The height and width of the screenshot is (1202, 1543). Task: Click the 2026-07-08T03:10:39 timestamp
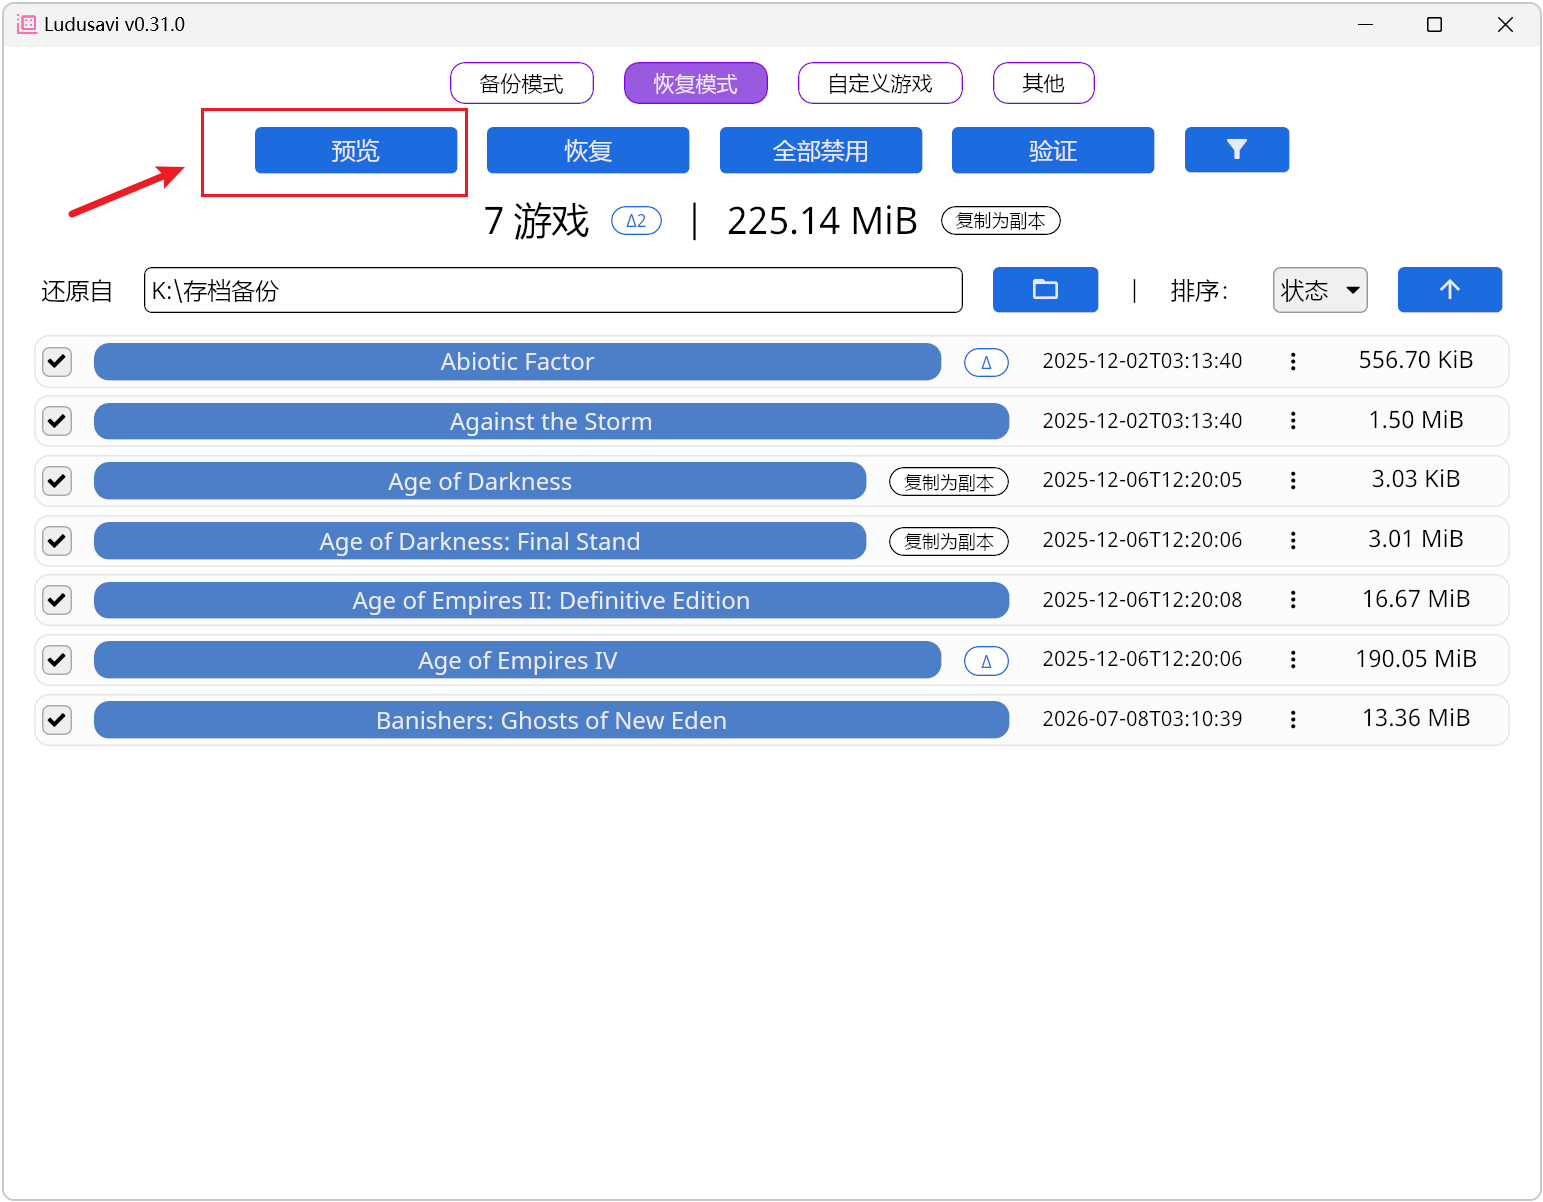1142,719
